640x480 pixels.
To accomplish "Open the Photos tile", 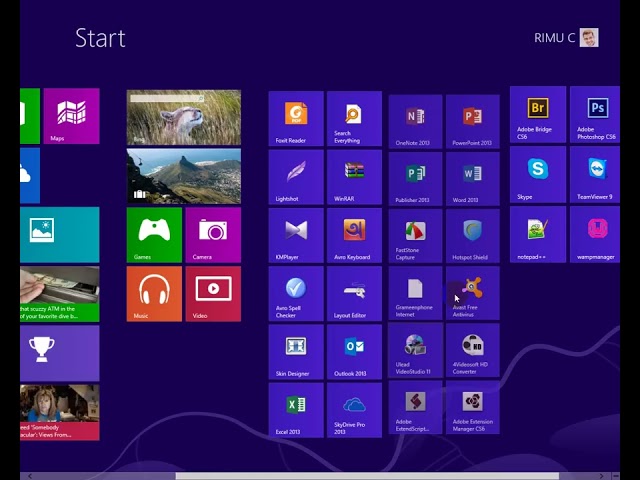I will (x=60, y=235).
